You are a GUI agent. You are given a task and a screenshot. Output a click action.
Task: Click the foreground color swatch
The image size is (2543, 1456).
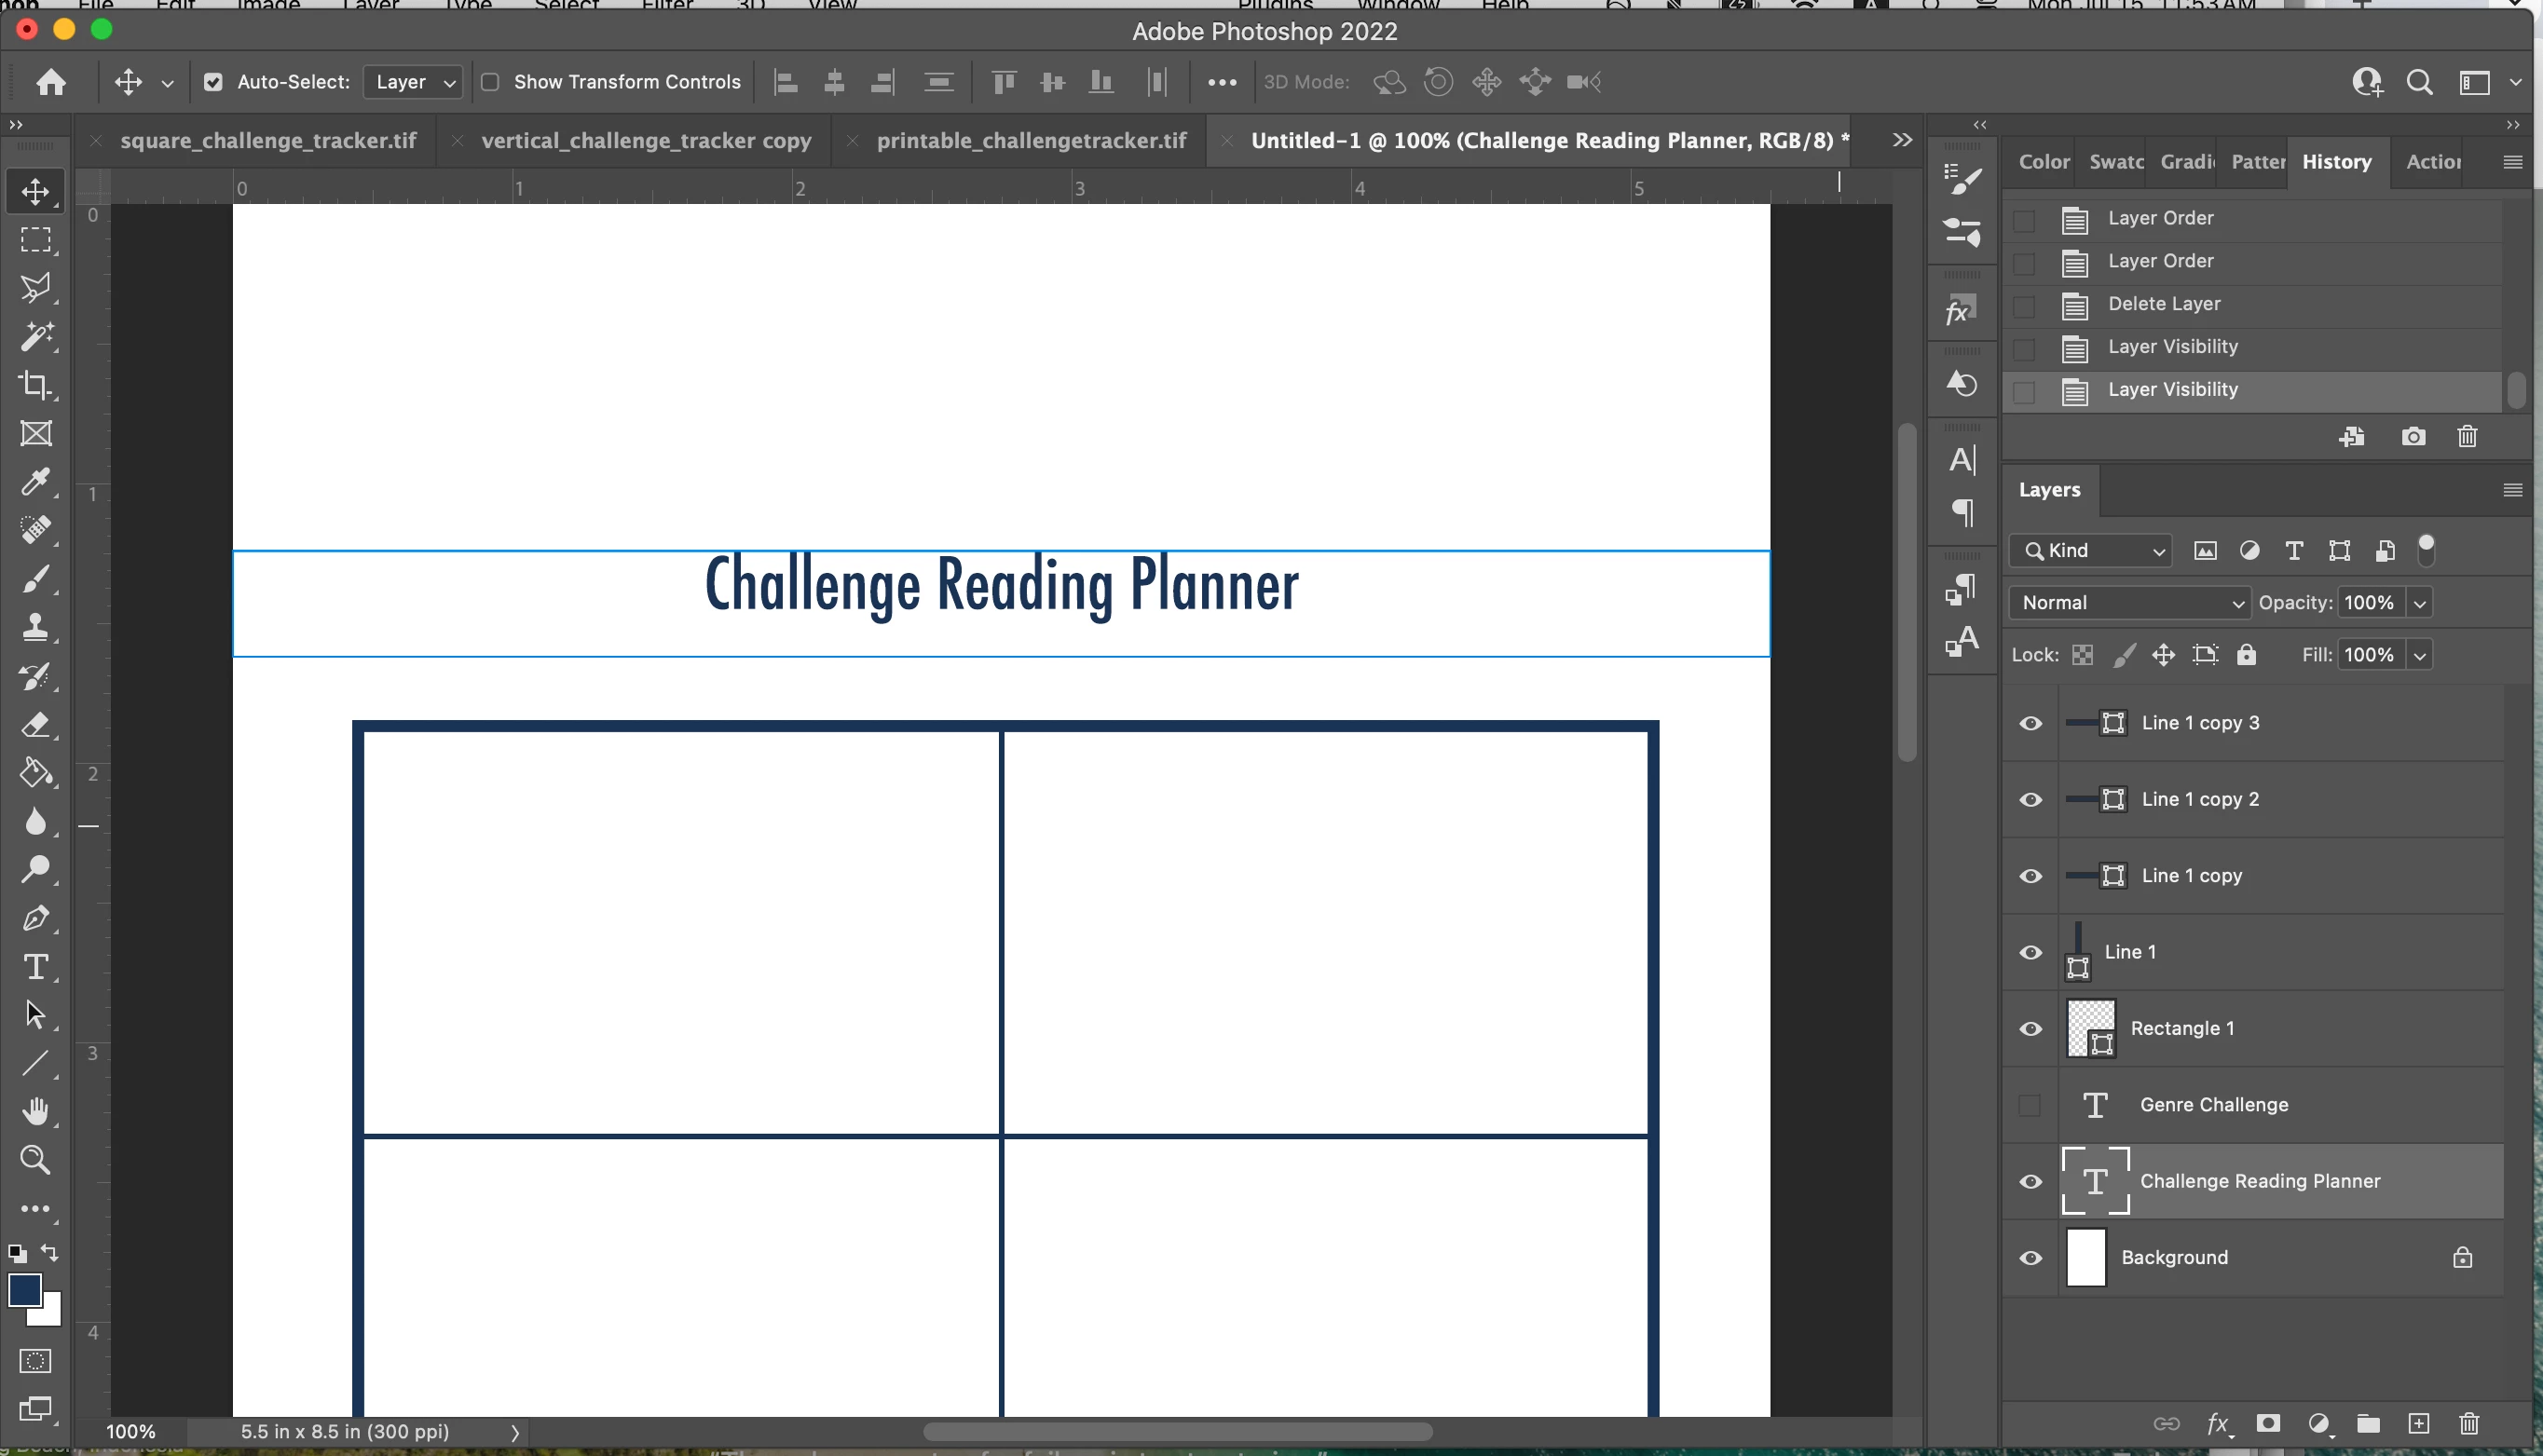(x=24, y=1289)
